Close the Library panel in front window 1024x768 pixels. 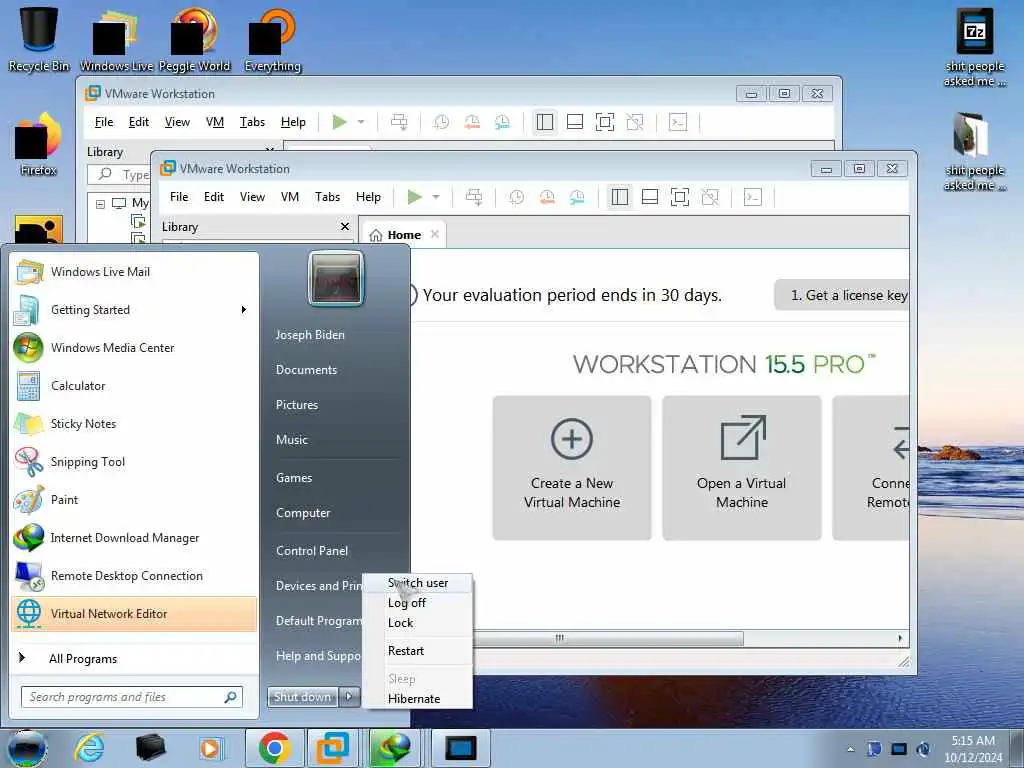click(x=345, y=226)
